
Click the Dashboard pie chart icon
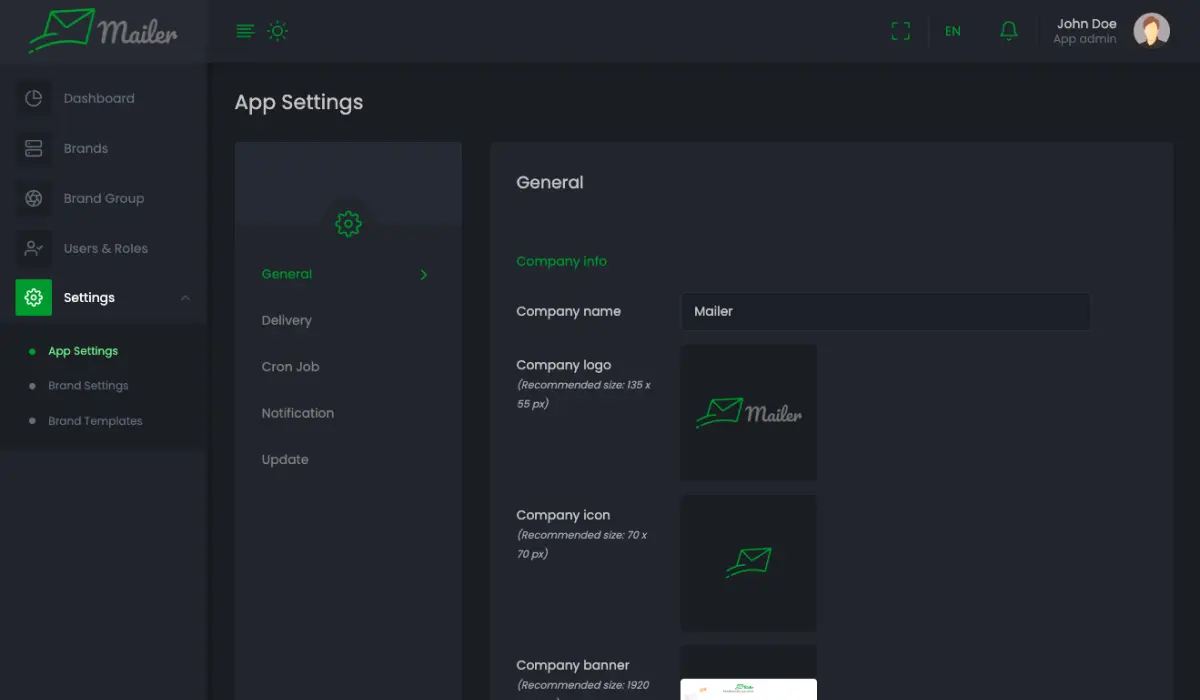[x=33, y=98]
